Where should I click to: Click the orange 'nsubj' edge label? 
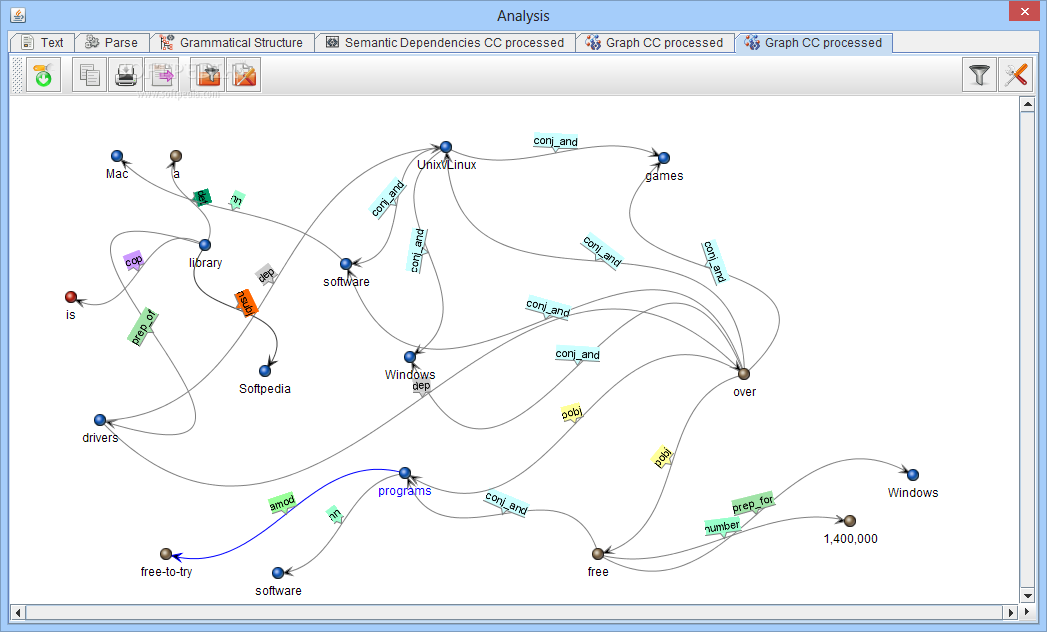(246, 303)
